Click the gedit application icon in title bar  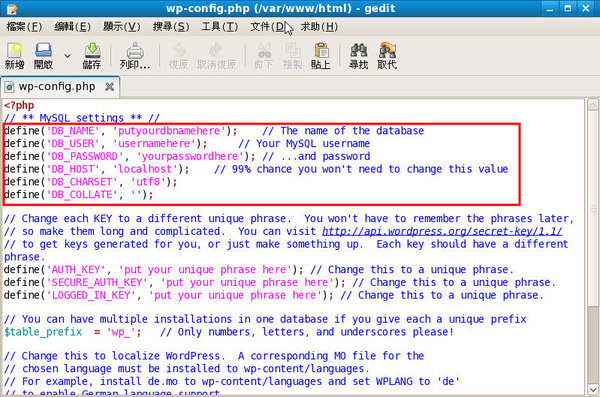coord(12,8)
